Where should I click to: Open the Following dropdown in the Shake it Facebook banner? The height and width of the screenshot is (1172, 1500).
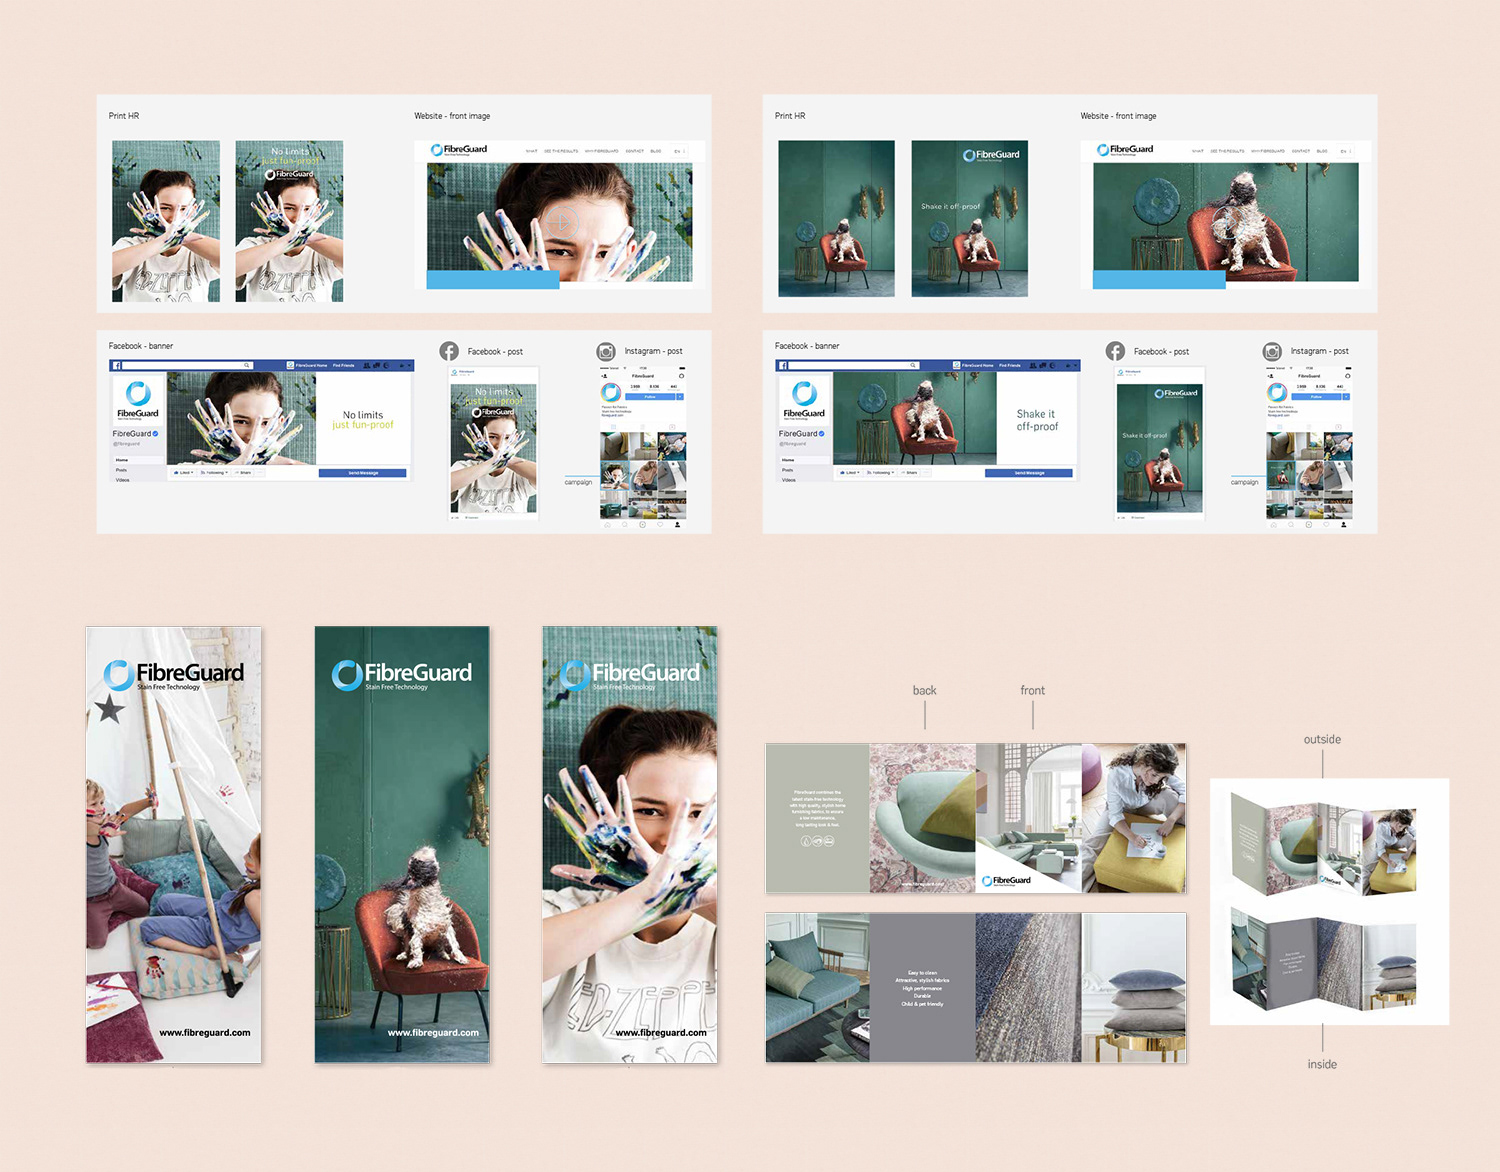[880, 472]
